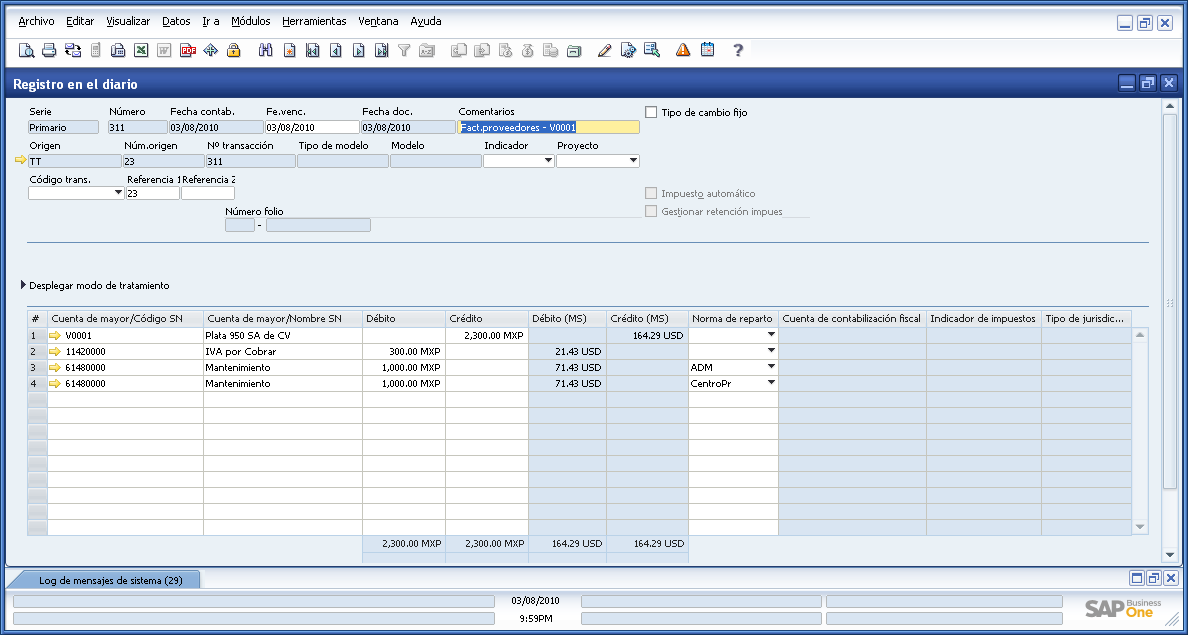Click the Comentarios input field
The width and height of the screenshot is (1188, 635).
[x=545, y=127]
